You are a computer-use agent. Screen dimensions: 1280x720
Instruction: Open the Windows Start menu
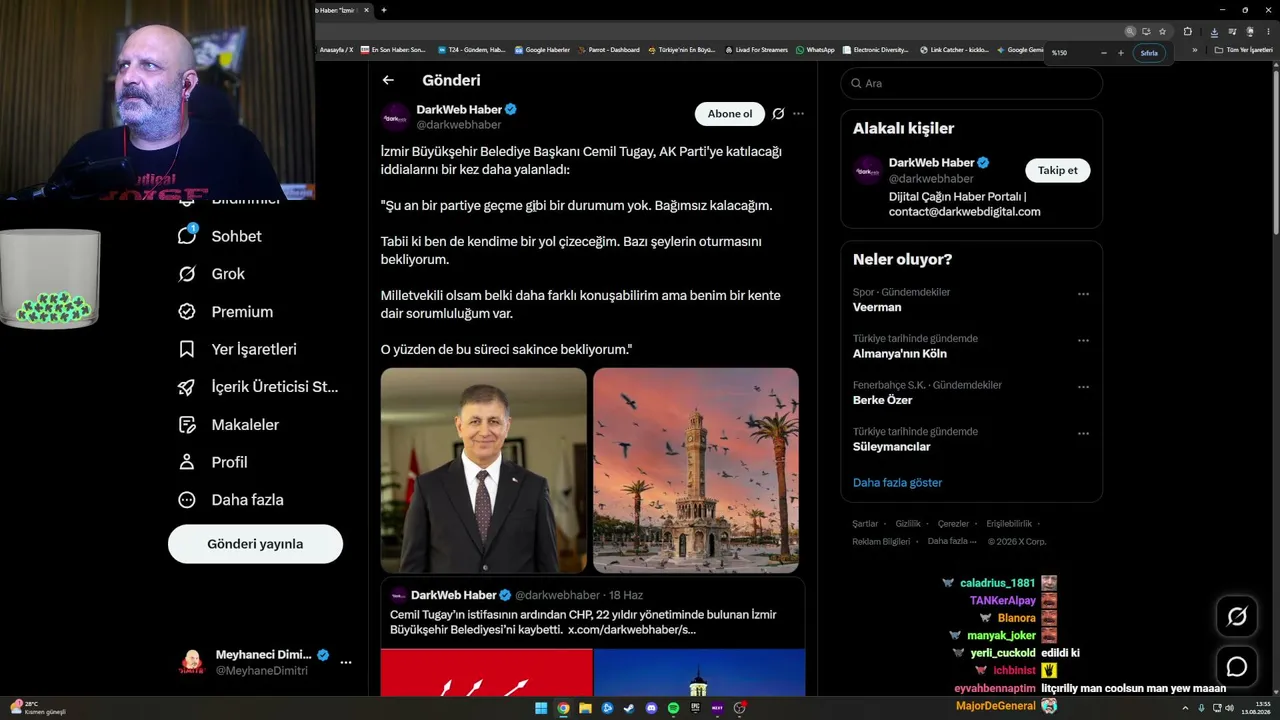click(x=541, y=708)
